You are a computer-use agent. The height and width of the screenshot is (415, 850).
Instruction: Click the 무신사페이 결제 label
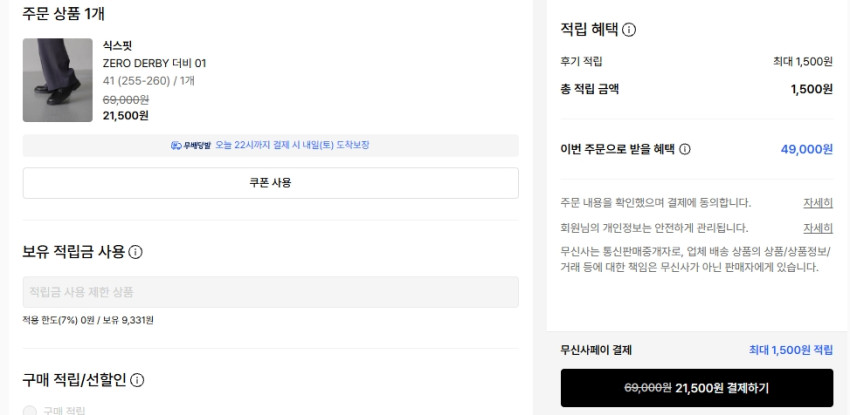point(596,350)
